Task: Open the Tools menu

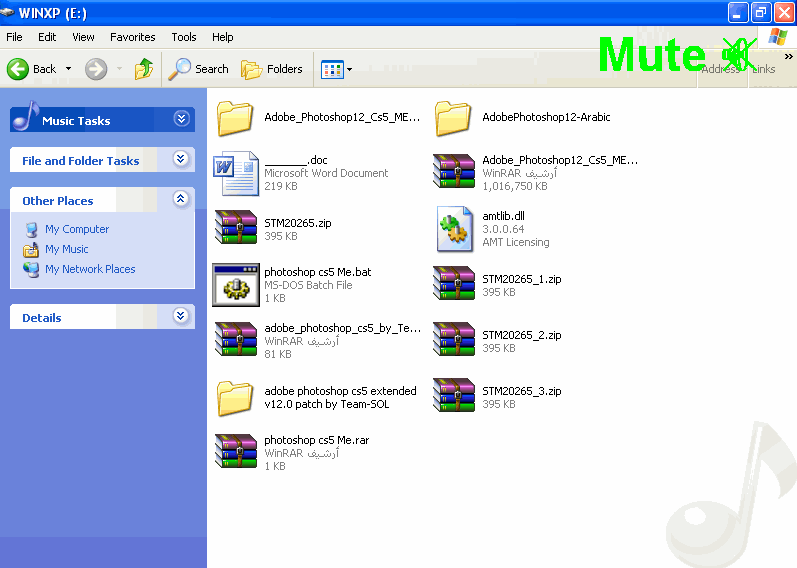Action: pos(184,37)
